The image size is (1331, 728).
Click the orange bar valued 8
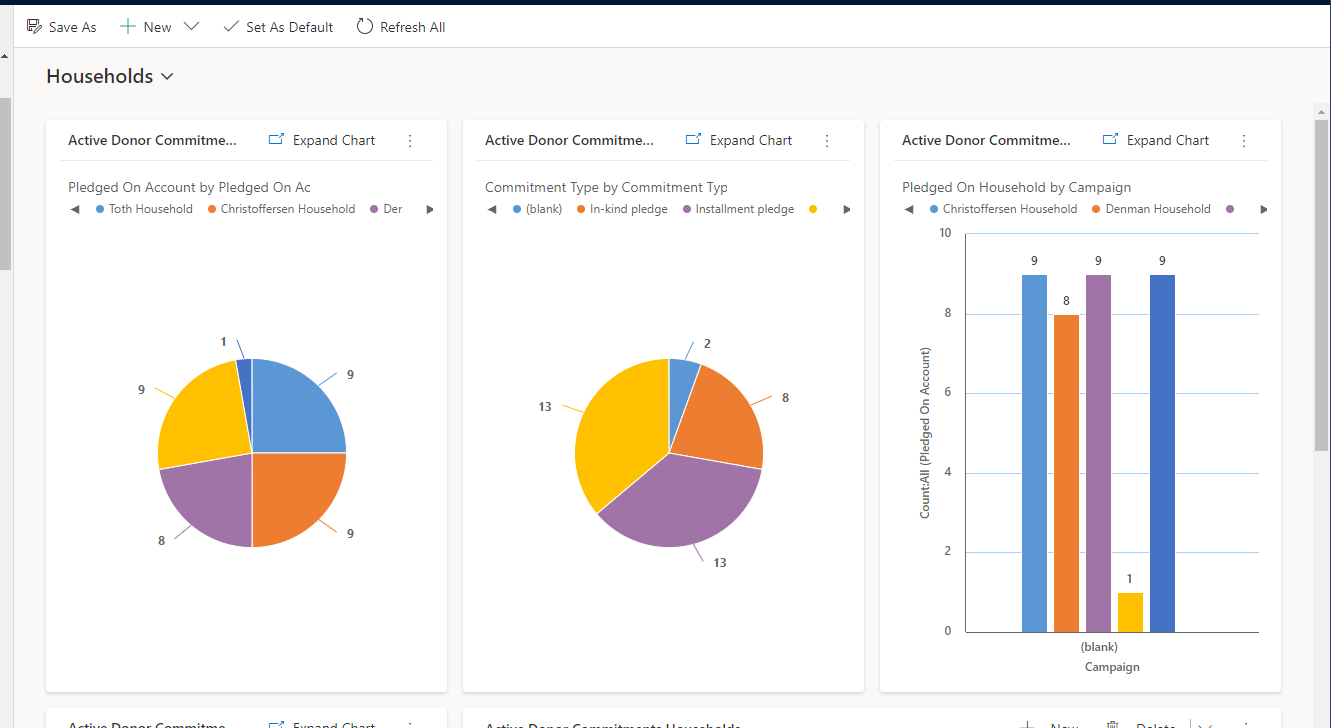point(1066,473)
